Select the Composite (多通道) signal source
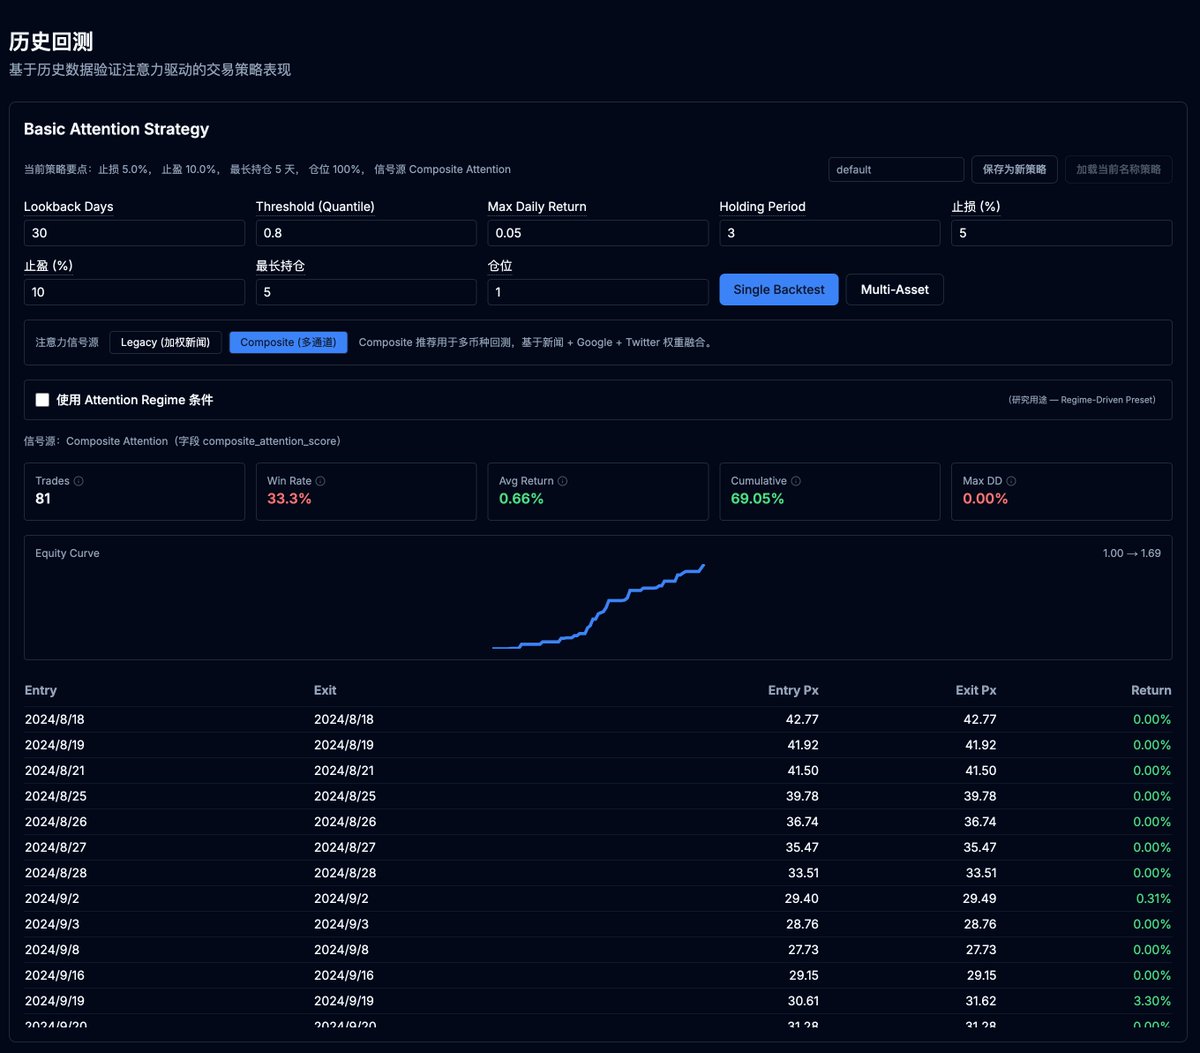1200x1053 pixels. (x=288, y=343)
